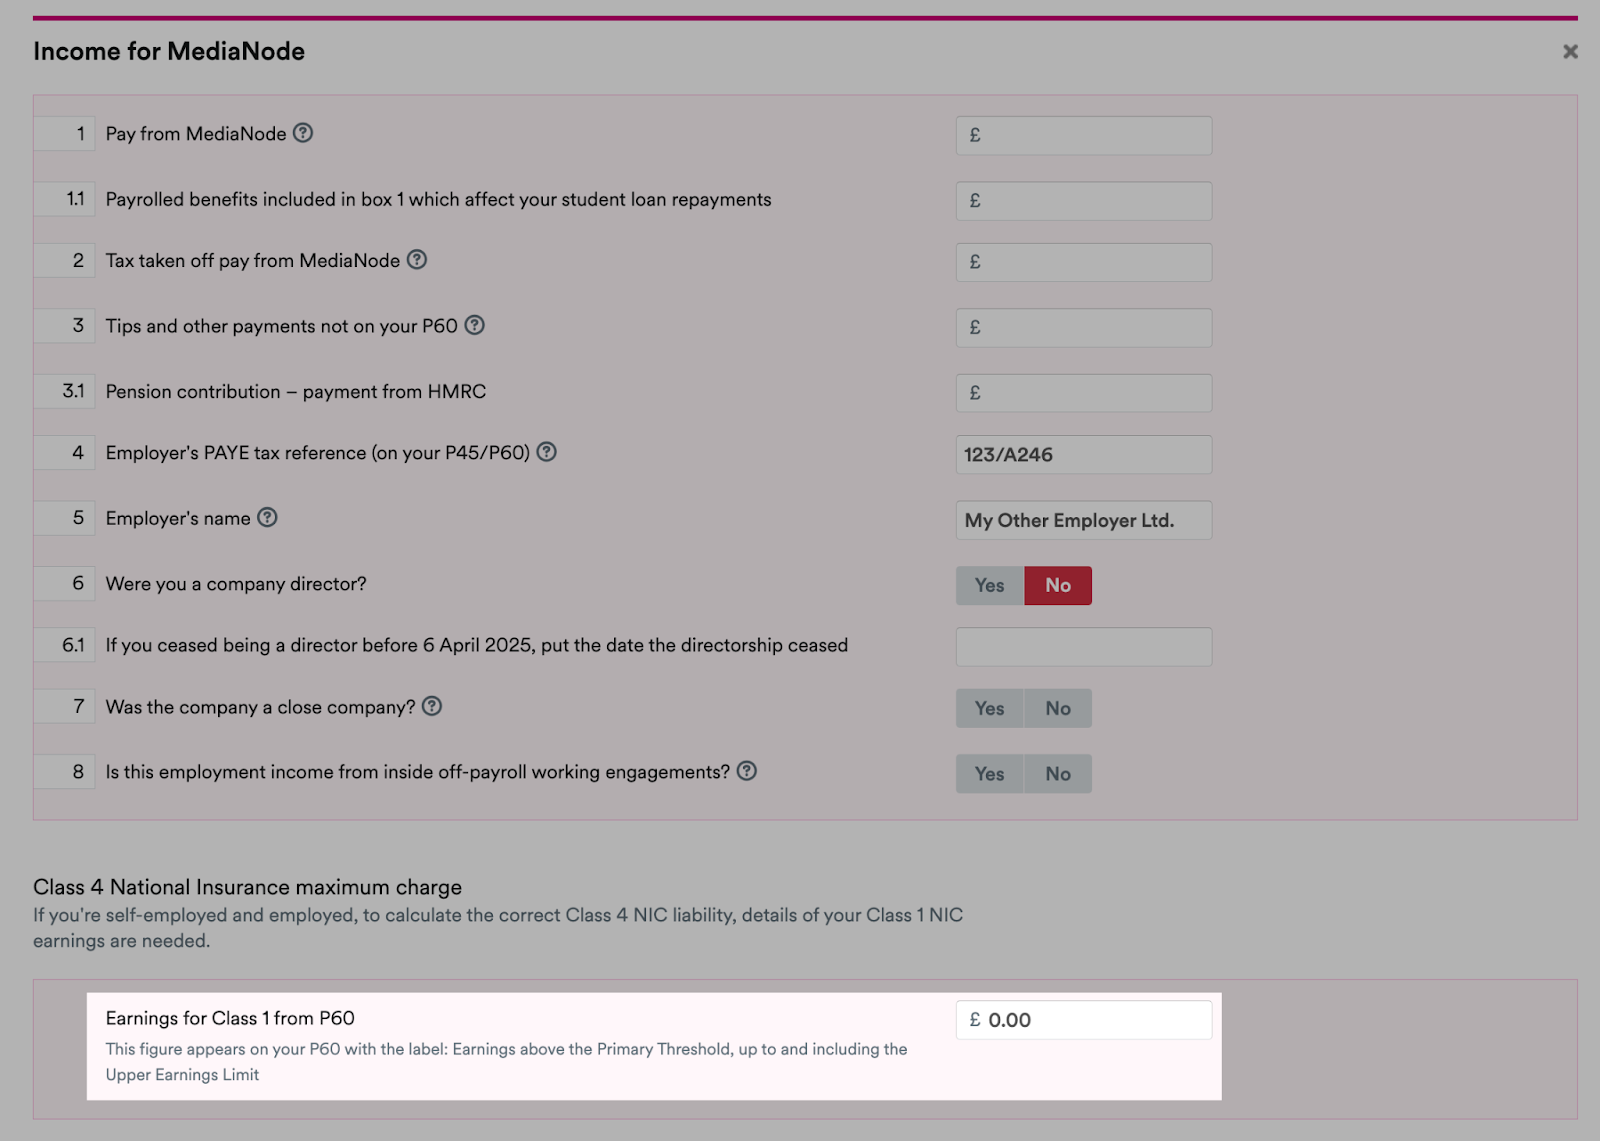Image resolution: width=1600 pixels, height=1141 pixels.
Task: Click the 'Earnings for Class 1 from P60' label
Action: coord(230,1018)
